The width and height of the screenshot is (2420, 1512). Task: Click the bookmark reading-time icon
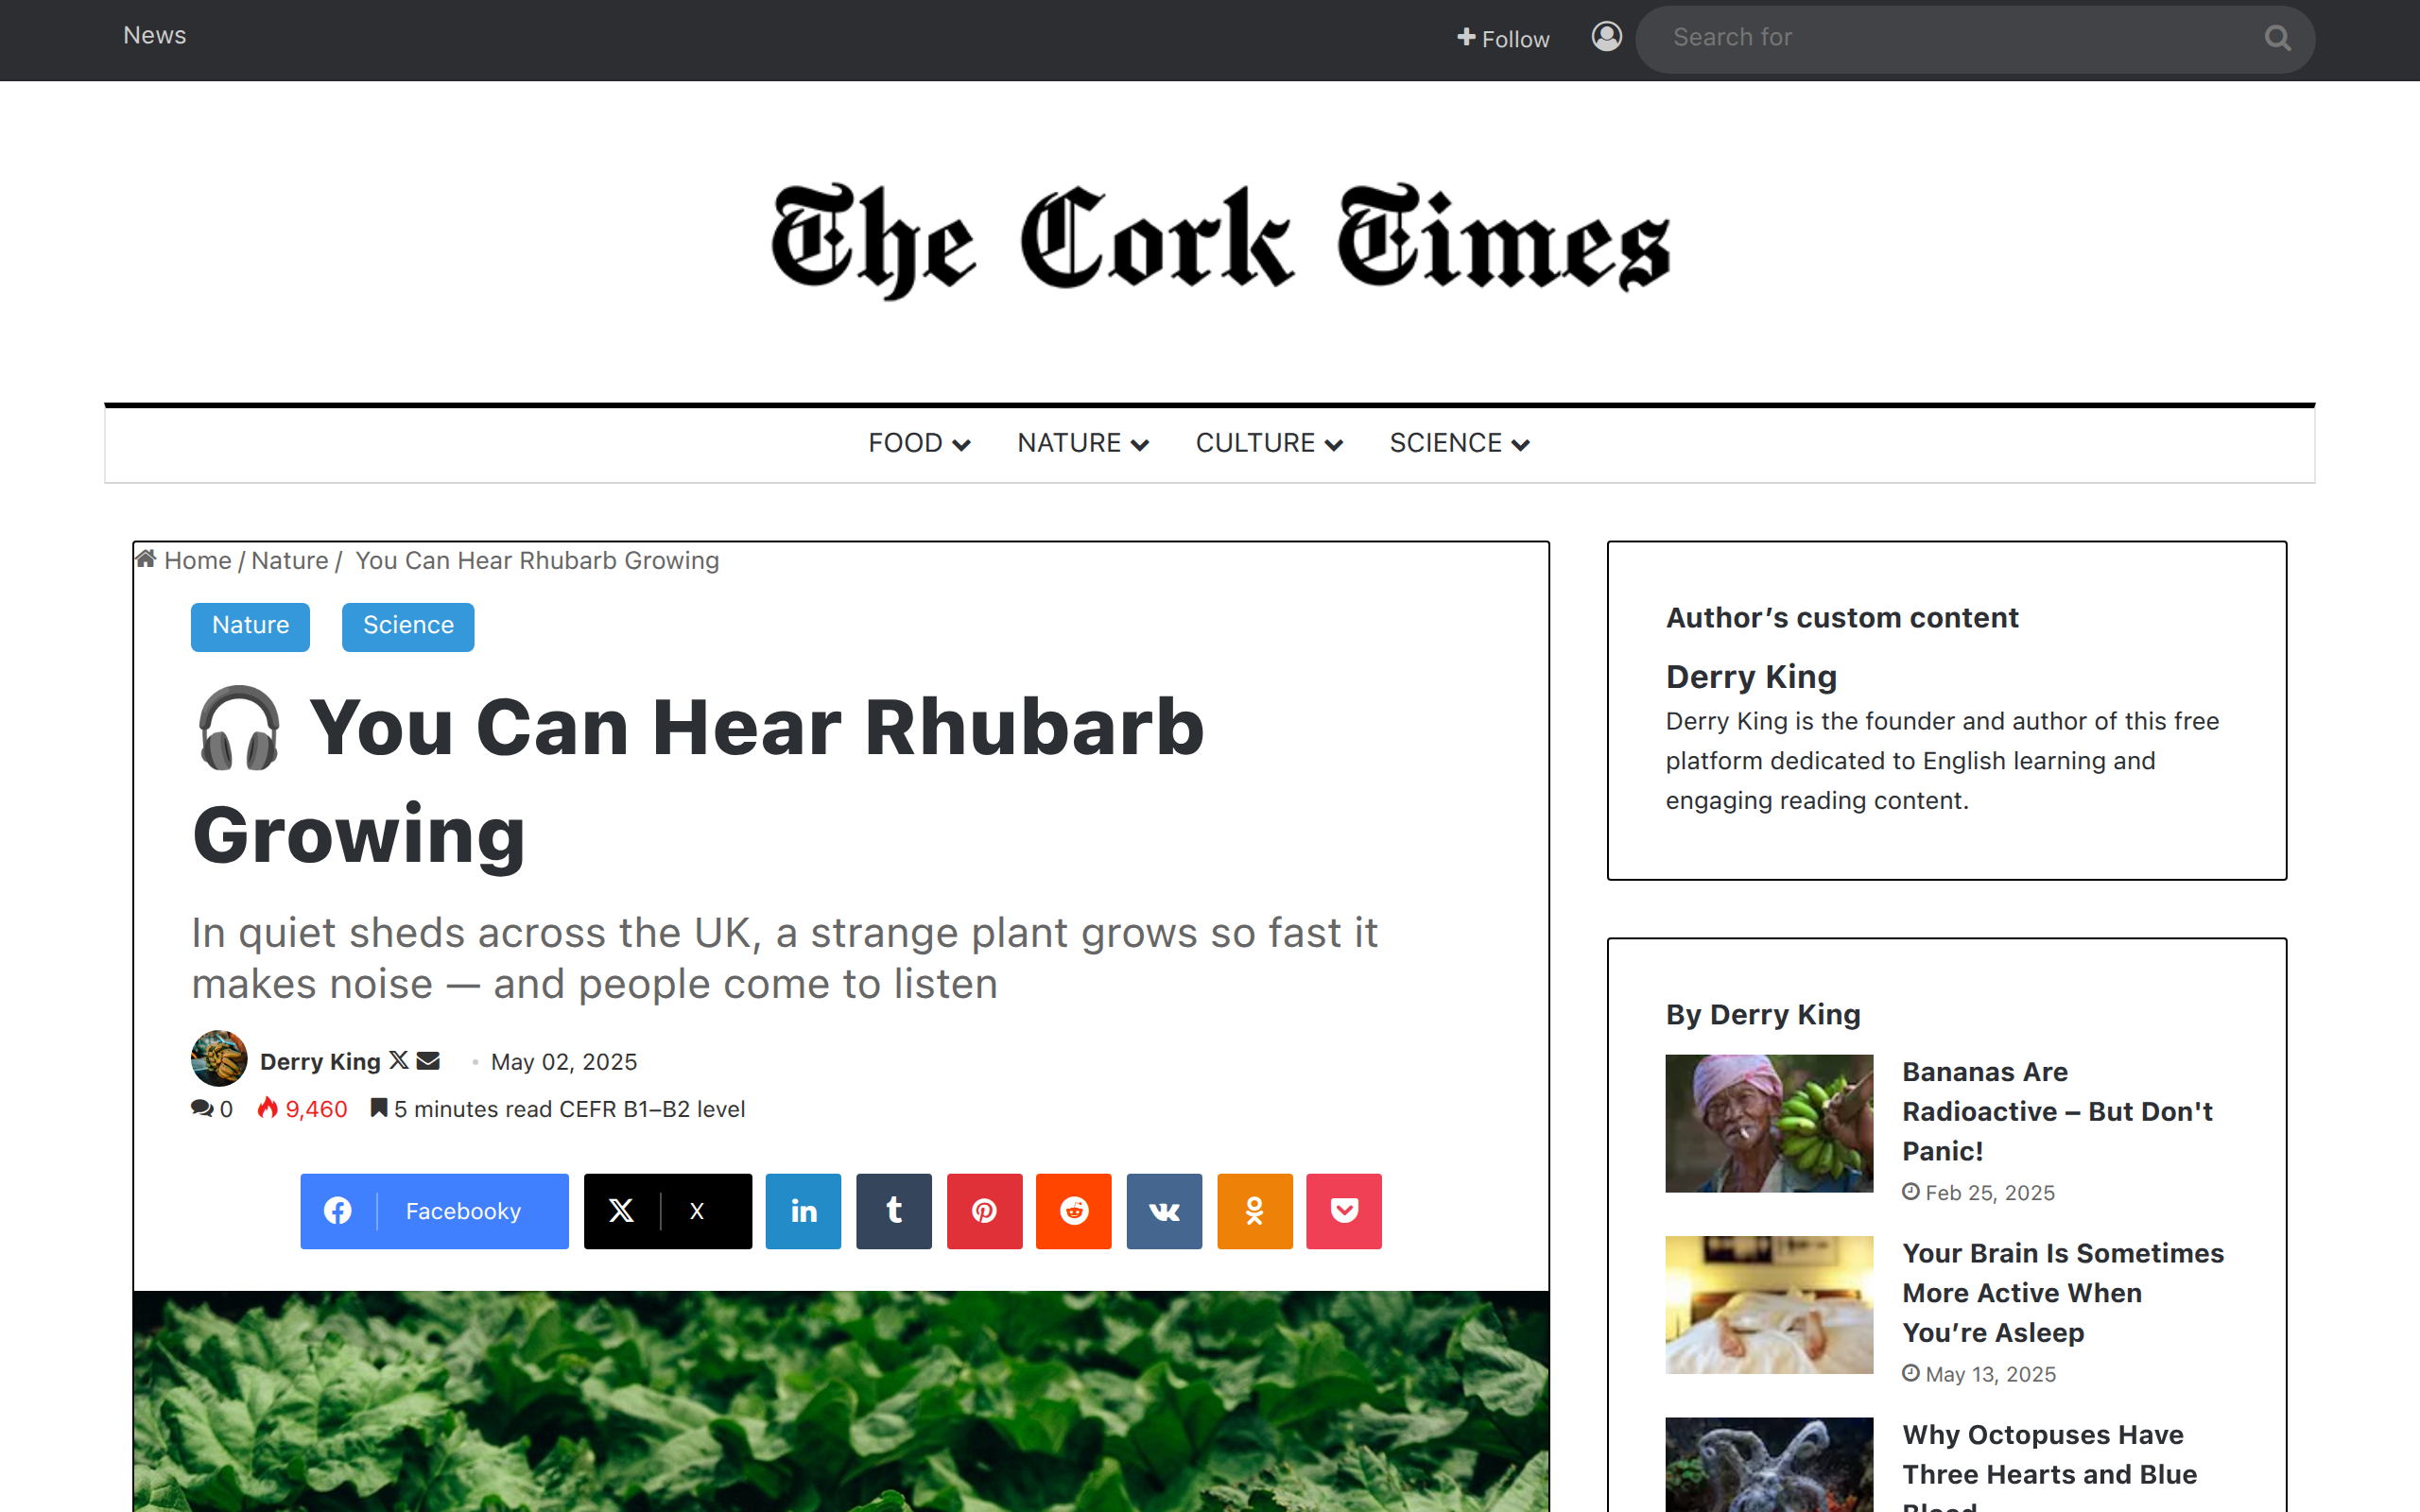pos(379,1107)
